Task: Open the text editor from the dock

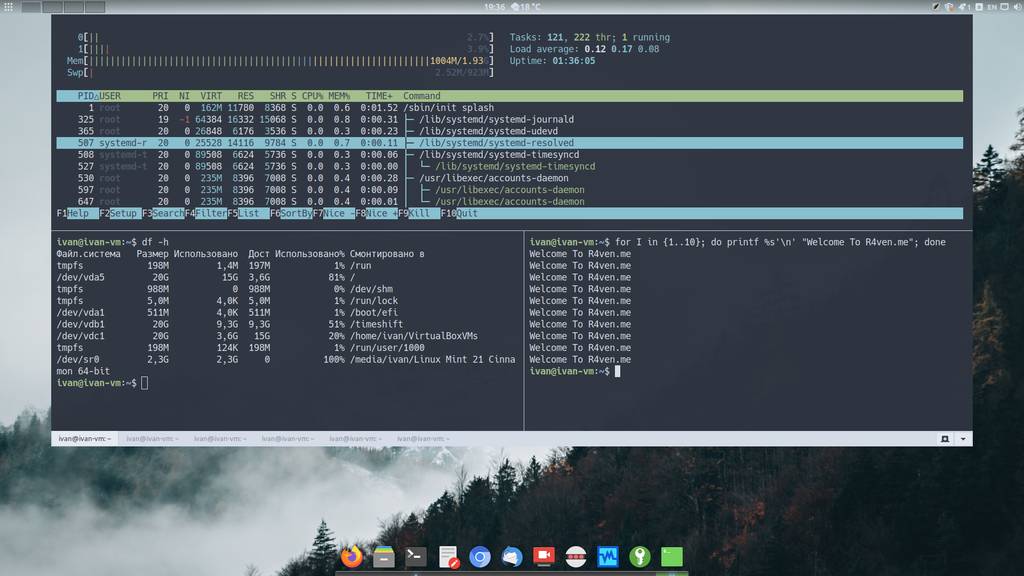Action: (448, 557)
